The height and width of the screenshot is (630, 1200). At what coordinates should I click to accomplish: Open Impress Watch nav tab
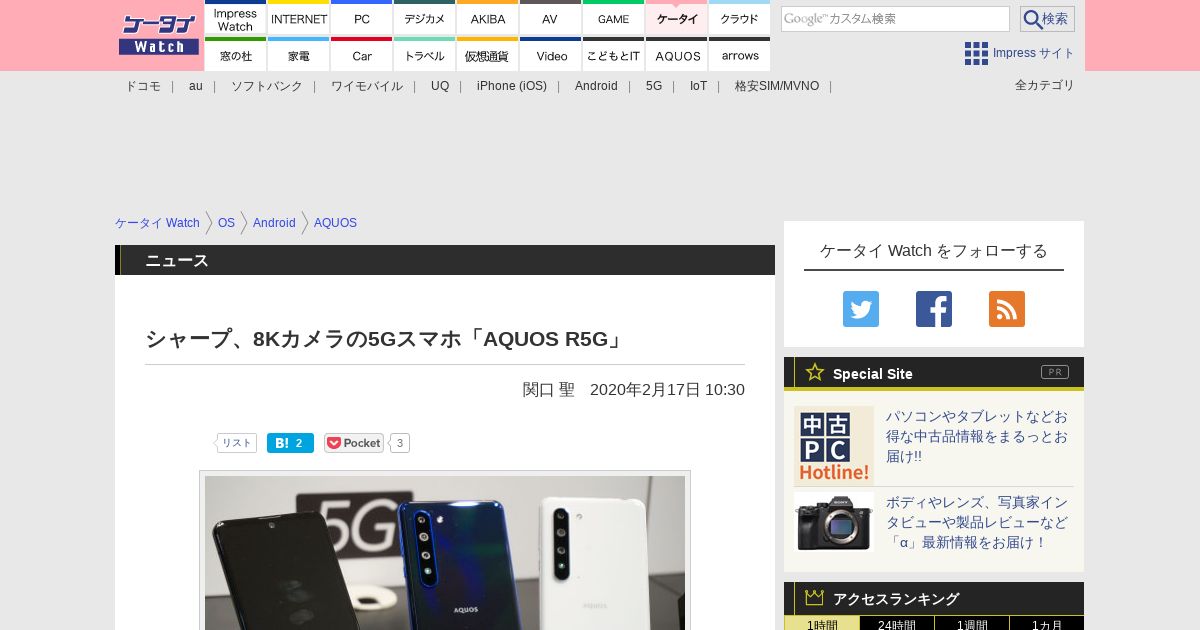tap(235, 18)
